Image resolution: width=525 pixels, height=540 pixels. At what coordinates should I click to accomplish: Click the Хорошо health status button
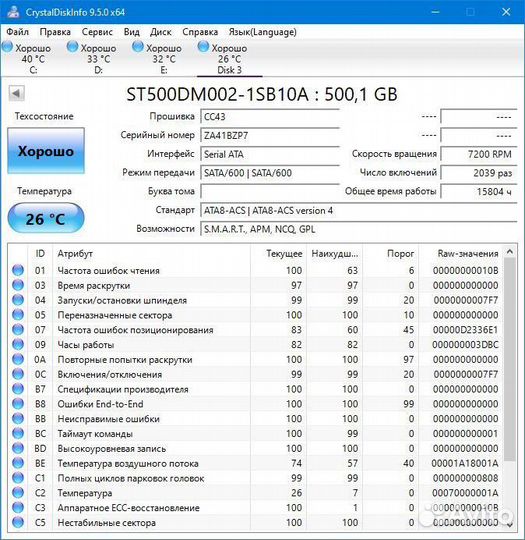click(x=46, y=151)
